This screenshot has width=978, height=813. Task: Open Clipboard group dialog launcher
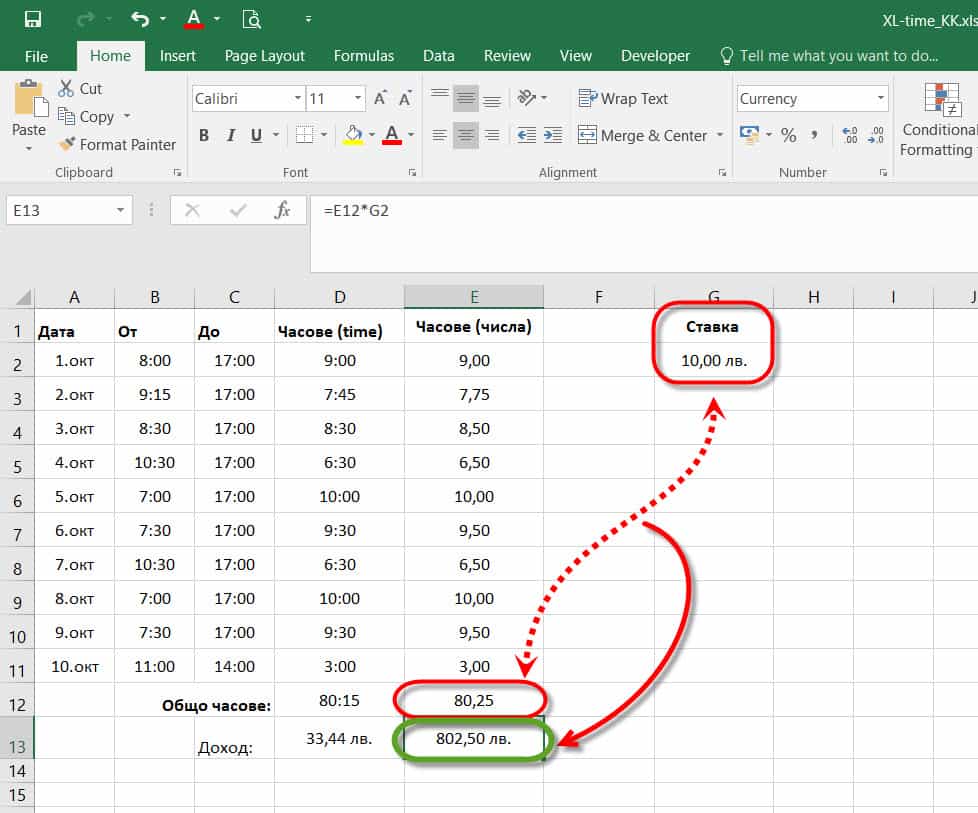[177, 173]
